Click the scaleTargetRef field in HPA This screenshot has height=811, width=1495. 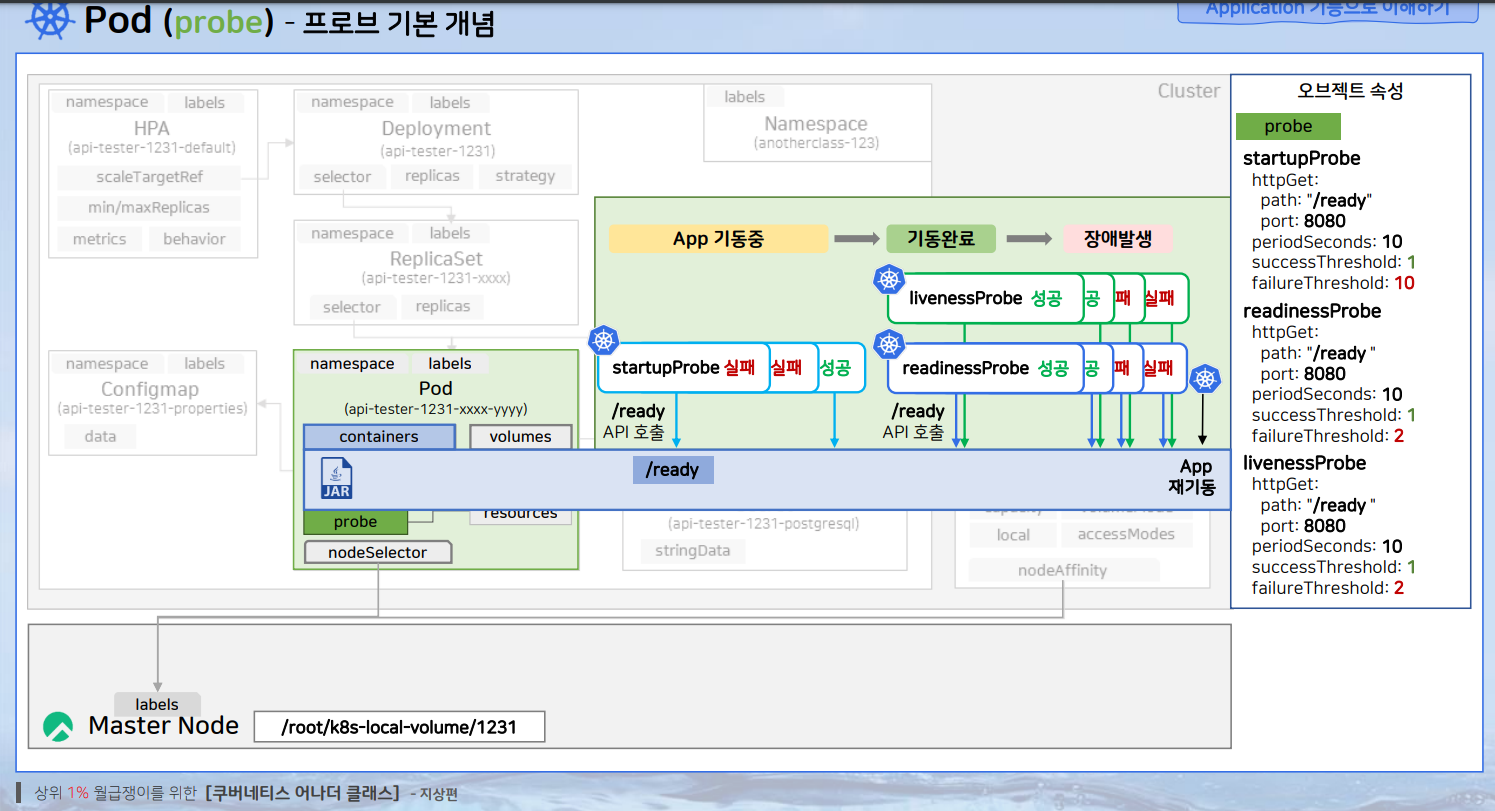pyautogui.click(x=148, y=178)
